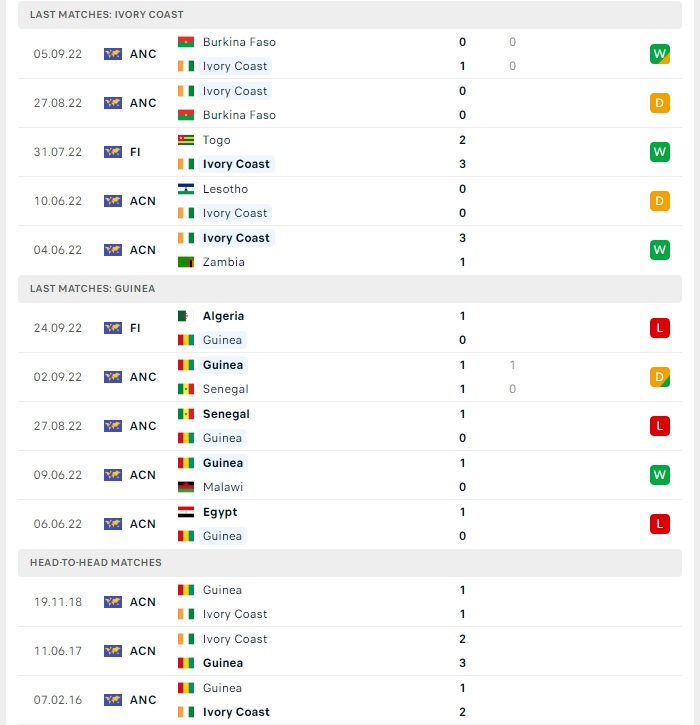The image size is (700, 725).
Task: Click the Egypt flag icon
Action: pos(186,512)
